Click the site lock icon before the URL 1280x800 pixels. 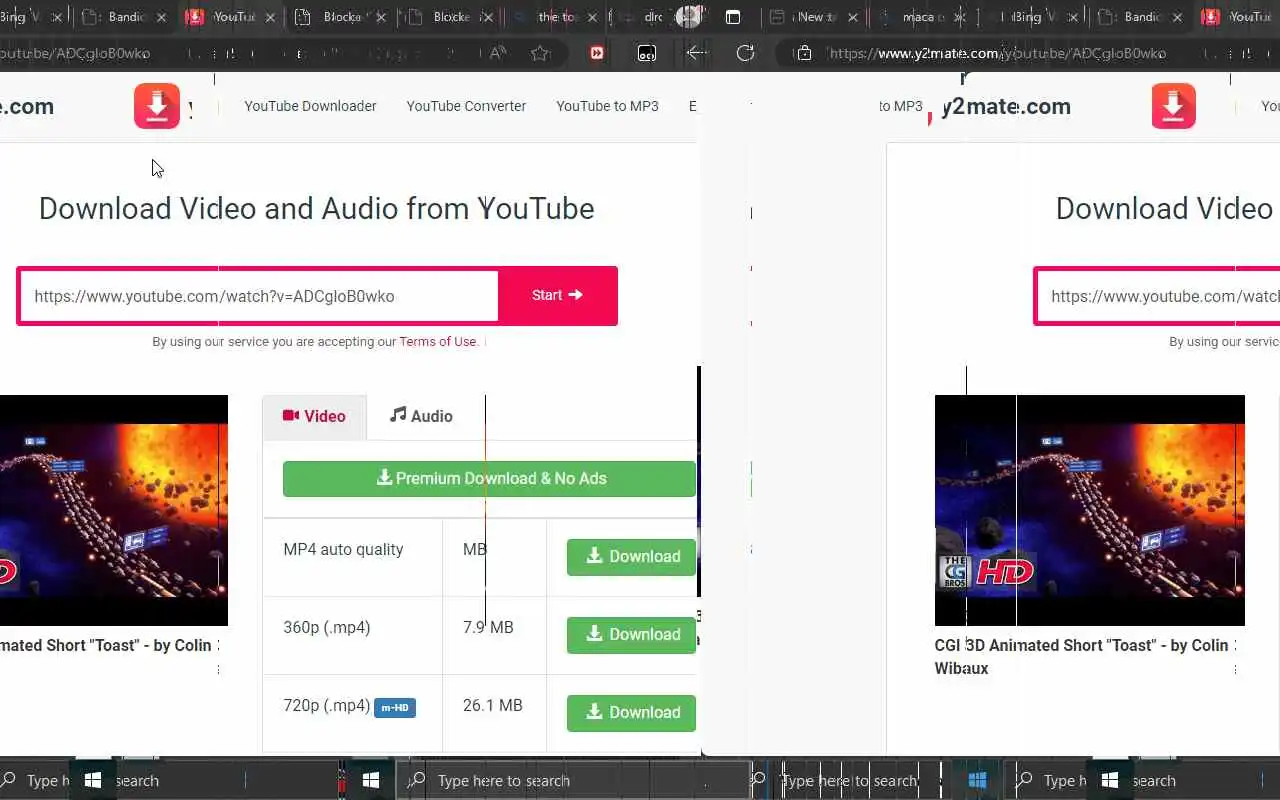[x=806, y=53]
